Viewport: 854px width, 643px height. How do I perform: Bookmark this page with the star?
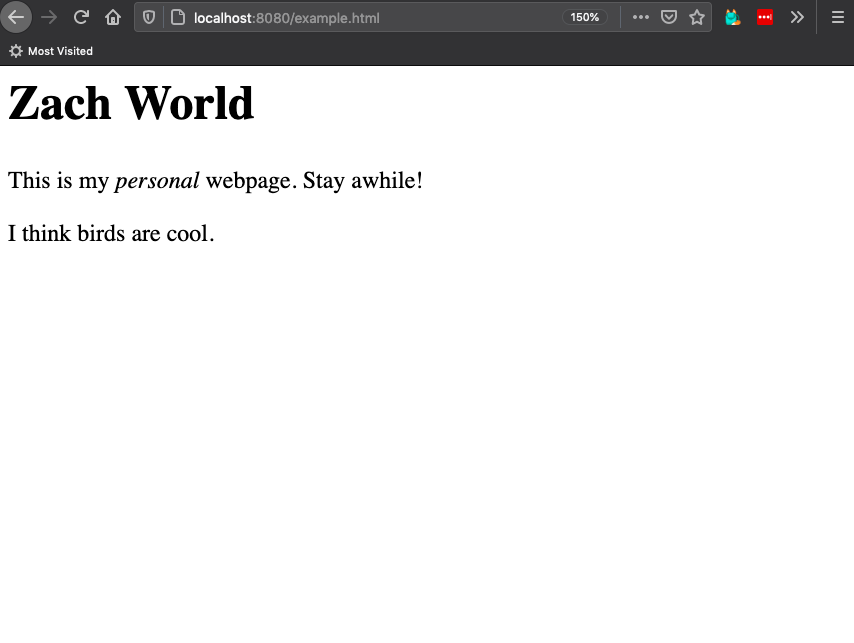click(x=697, y=17)
